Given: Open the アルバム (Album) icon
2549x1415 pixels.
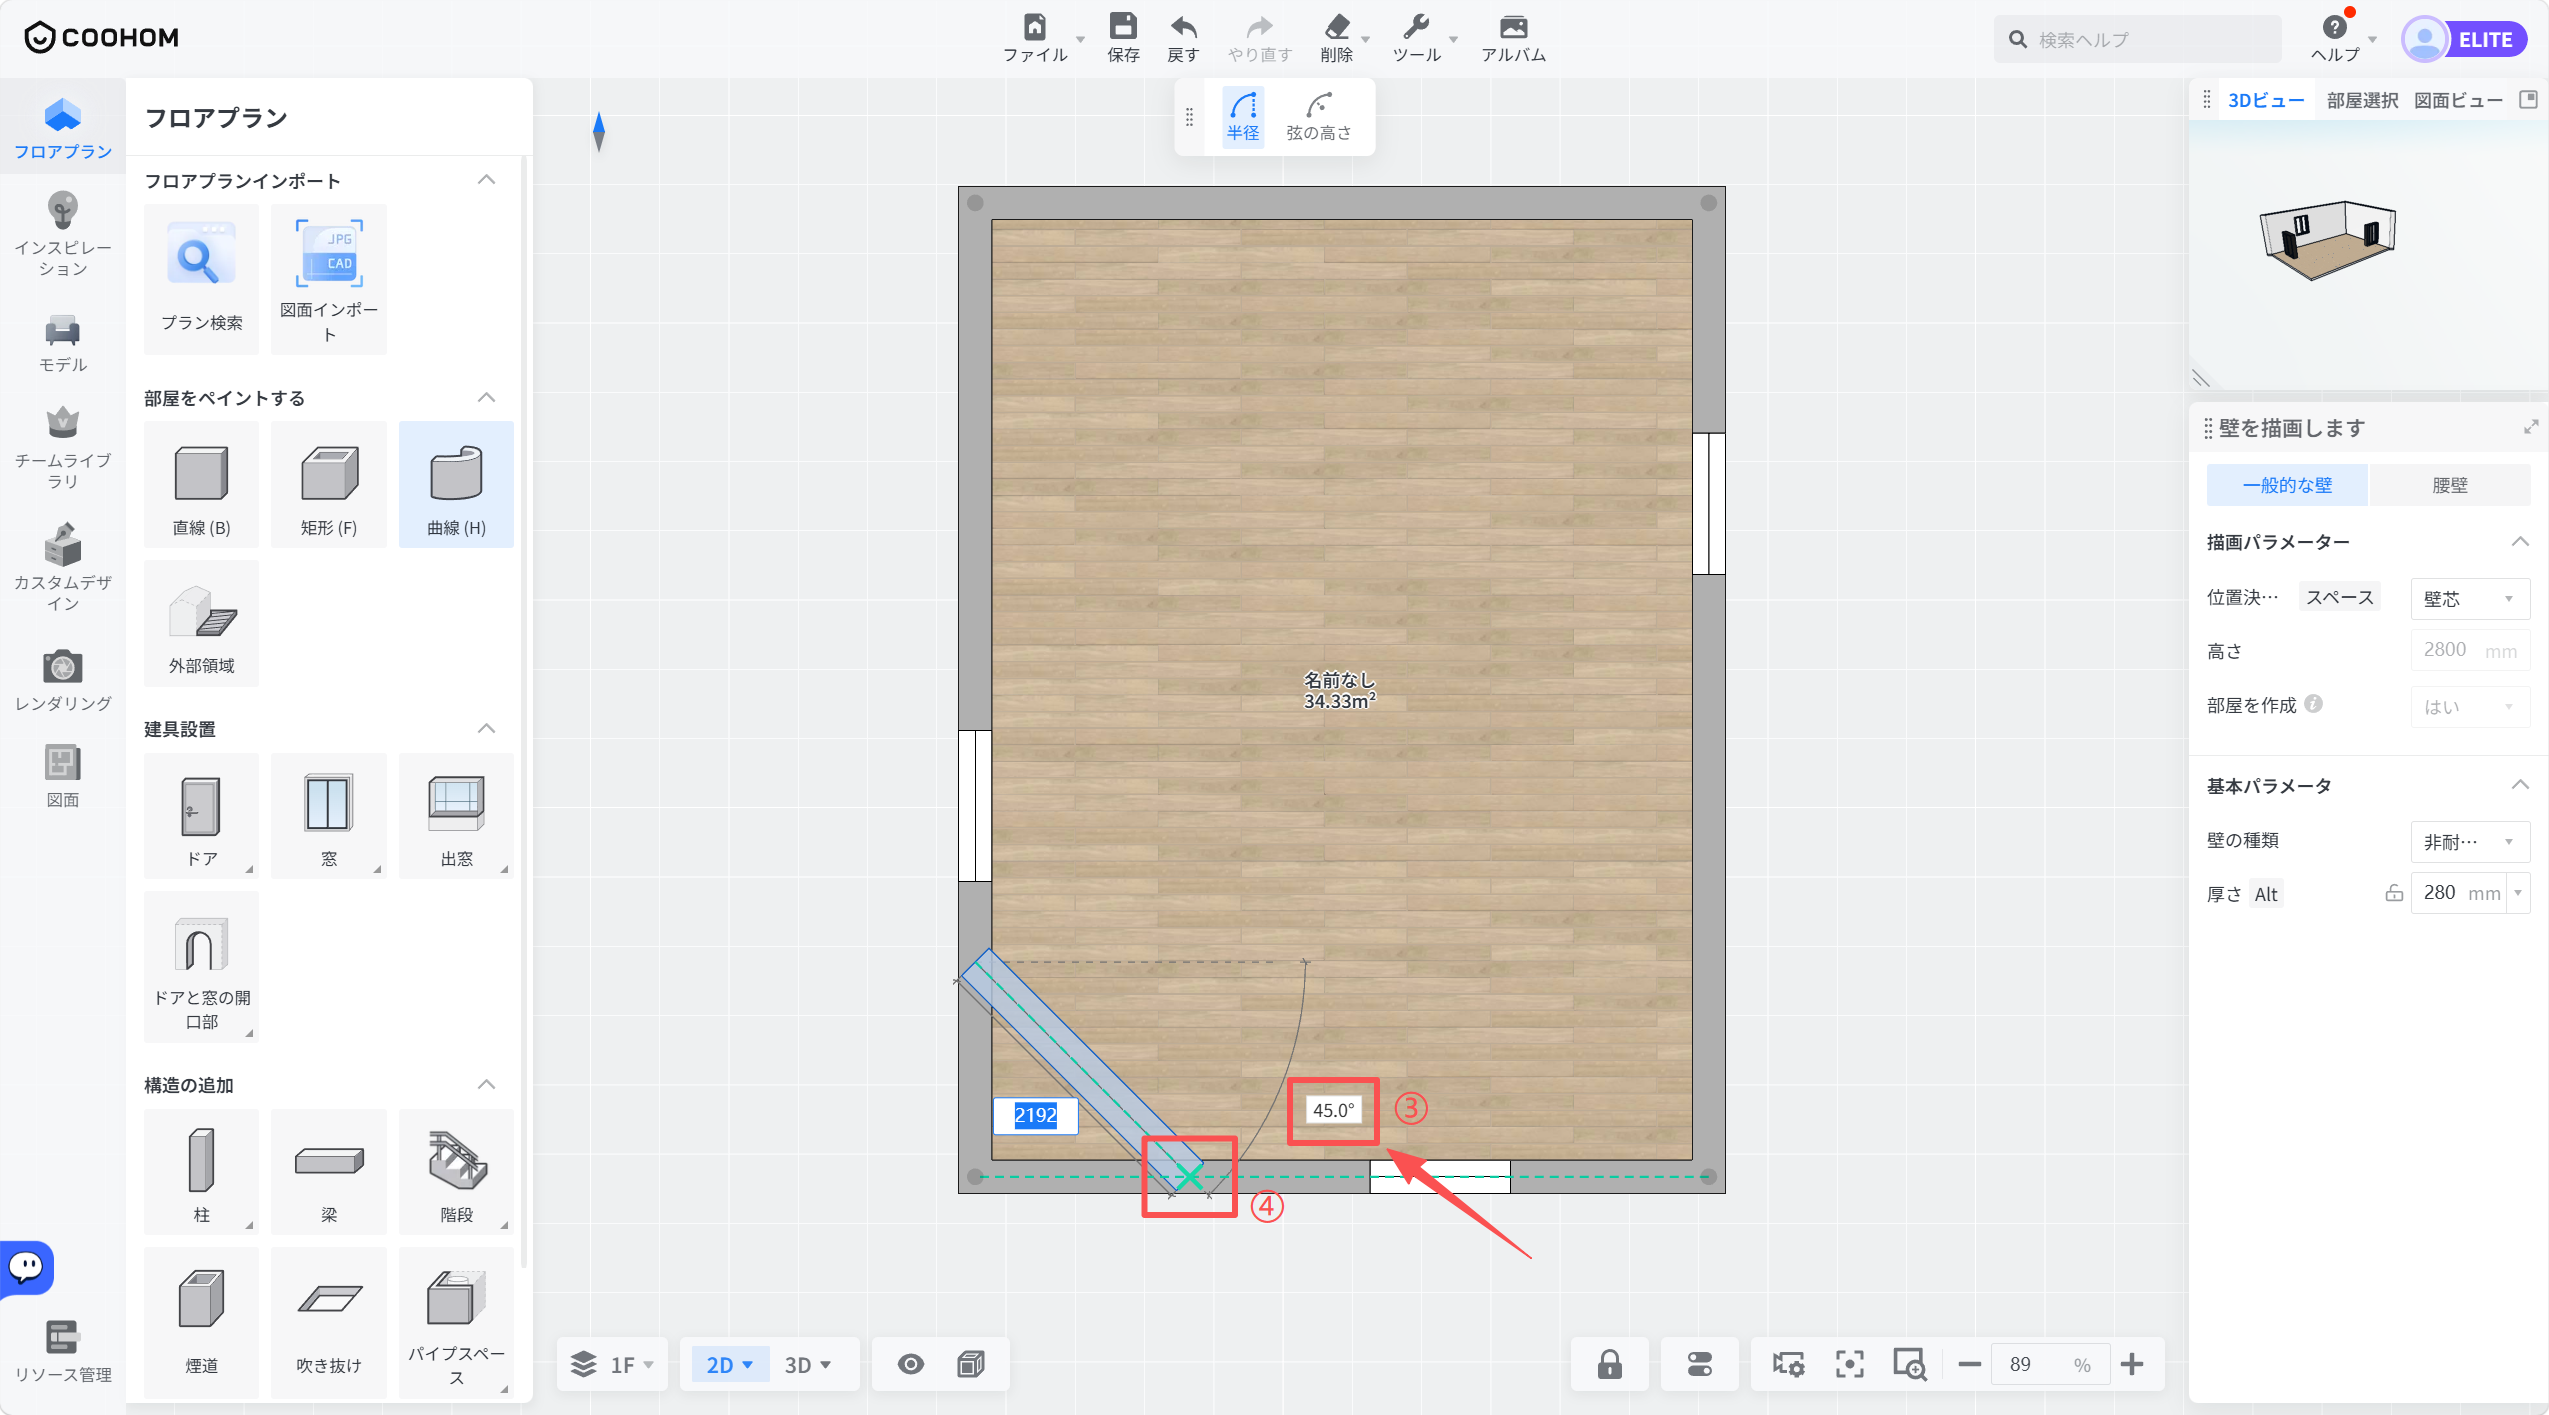Looking at the screenshot, I should [1513, 38].
